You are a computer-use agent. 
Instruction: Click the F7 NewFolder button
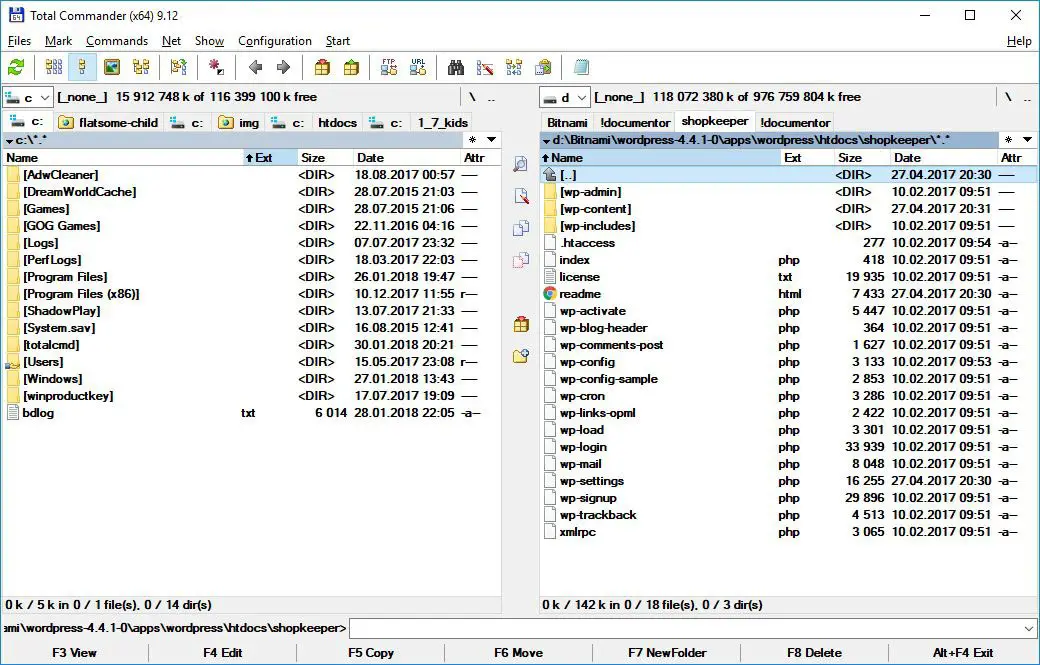click(x=667, y=652)
